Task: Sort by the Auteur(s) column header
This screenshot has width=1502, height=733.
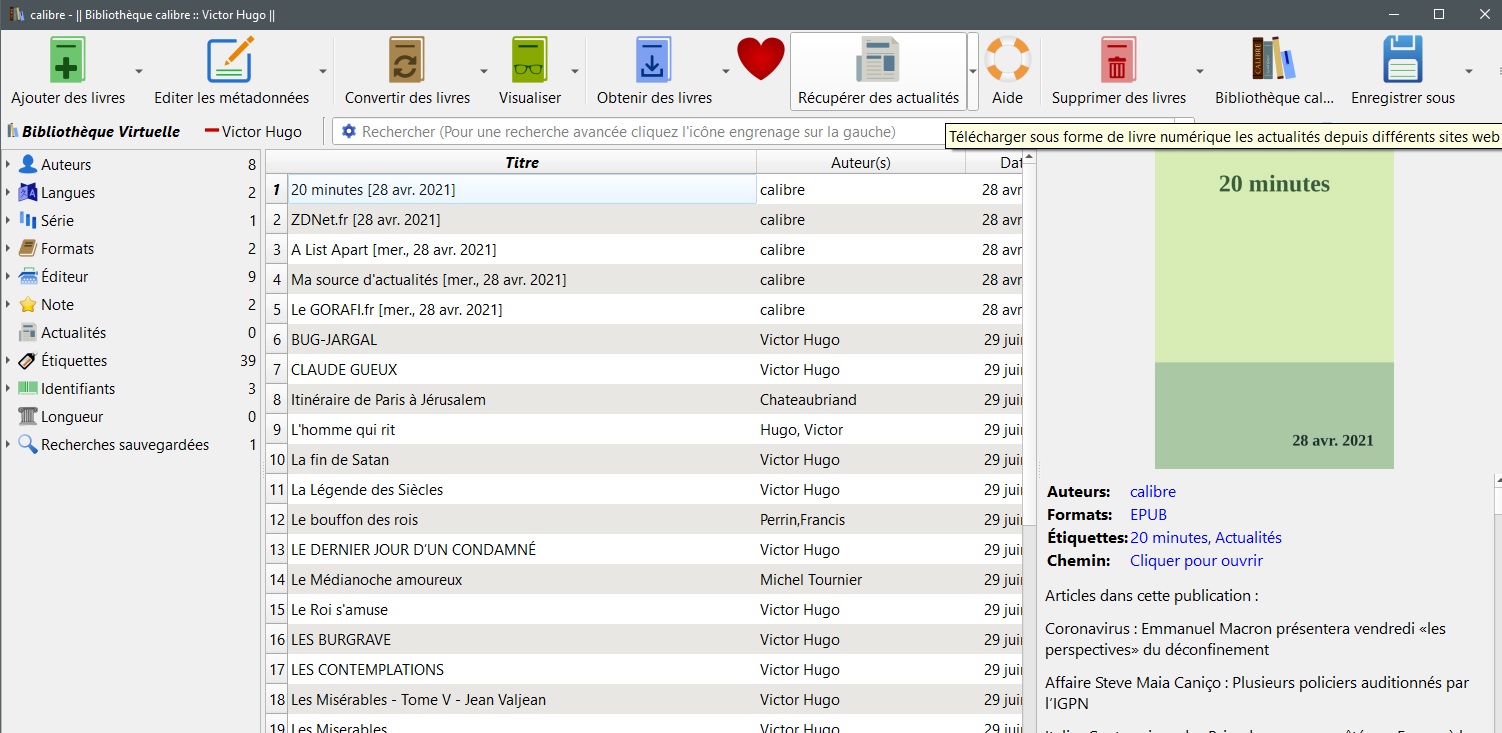Action: click(x=861, y=162)
